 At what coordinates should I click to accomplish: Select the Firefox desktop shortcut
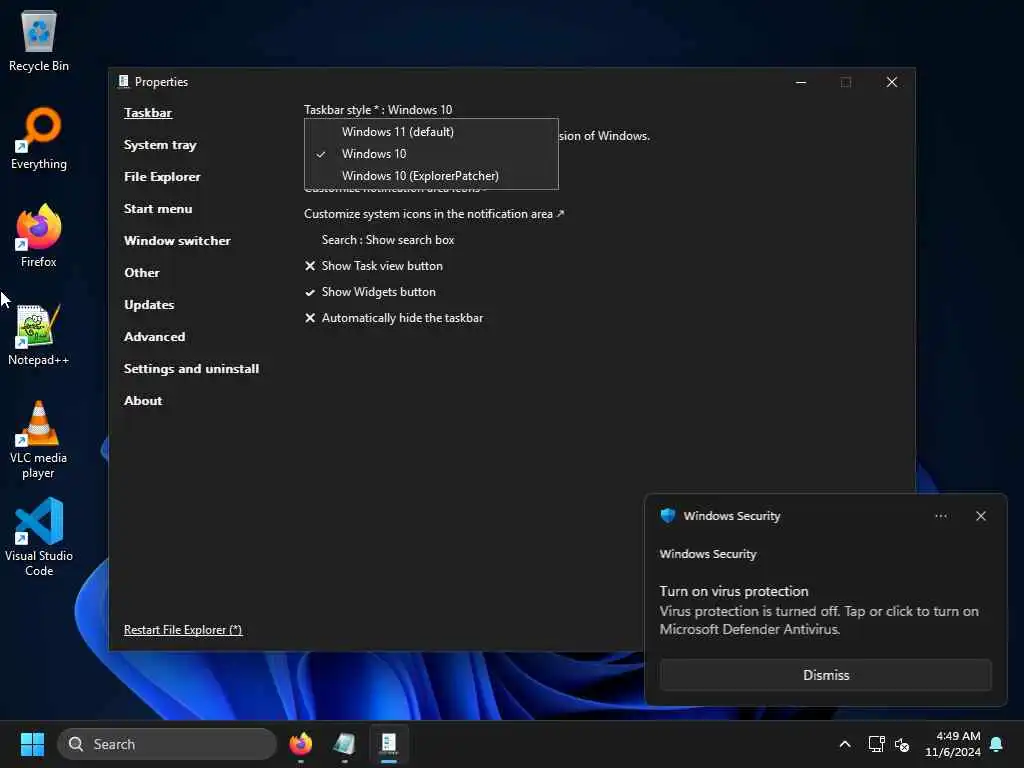click(x=39, y=236)
